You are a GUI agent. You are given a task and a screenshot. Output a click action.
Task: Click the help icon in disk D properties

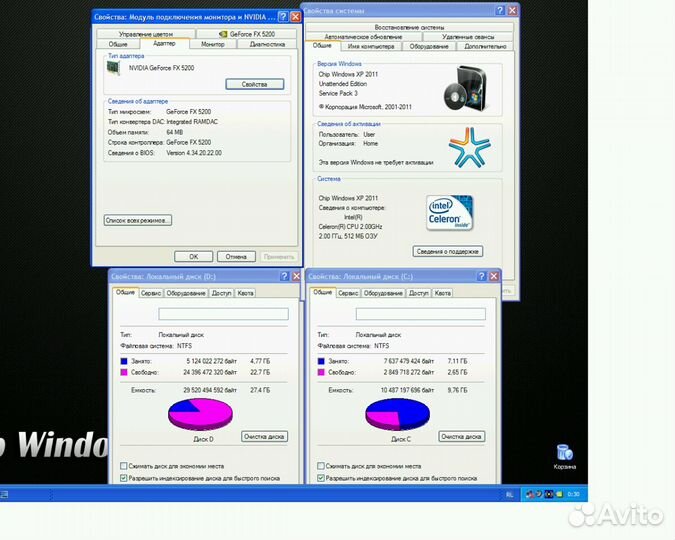click(284, 276)
